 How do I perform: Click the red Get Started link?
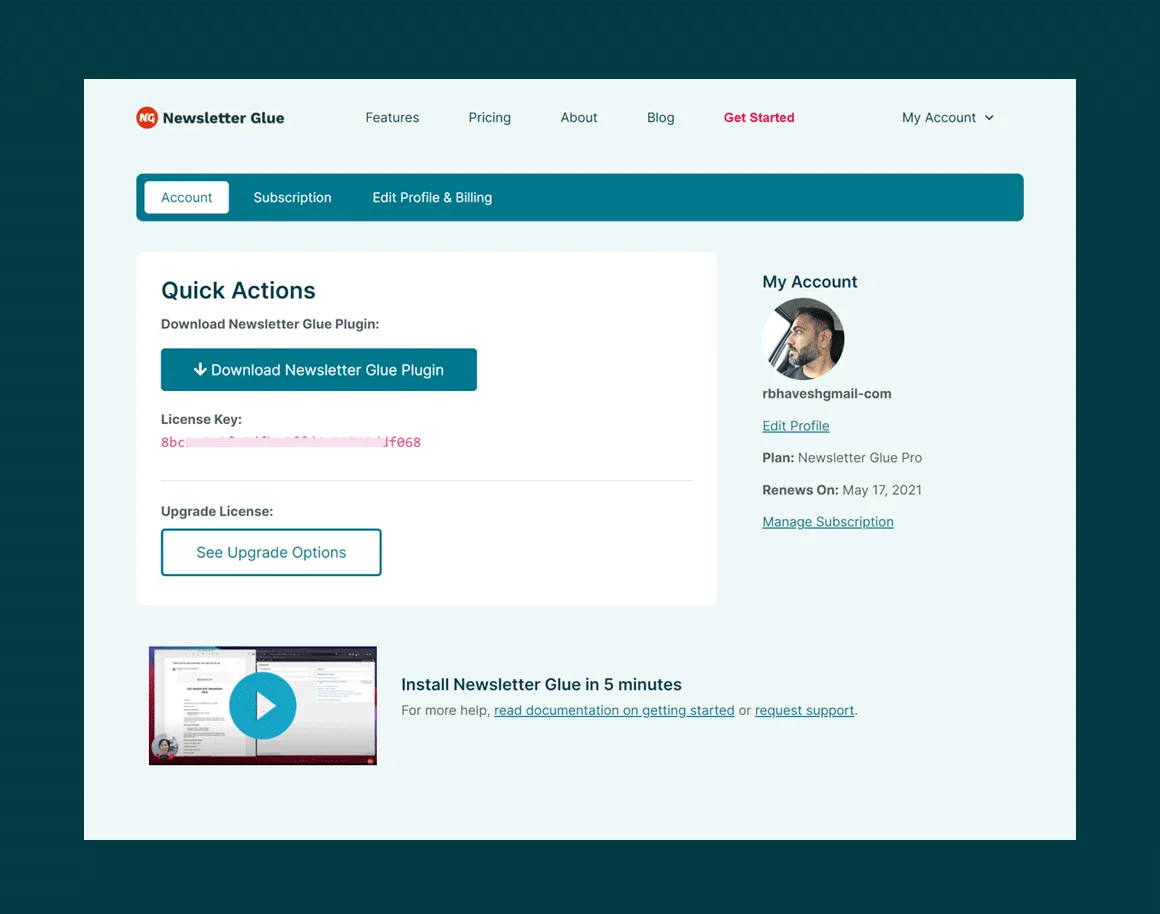pos(759,118)
